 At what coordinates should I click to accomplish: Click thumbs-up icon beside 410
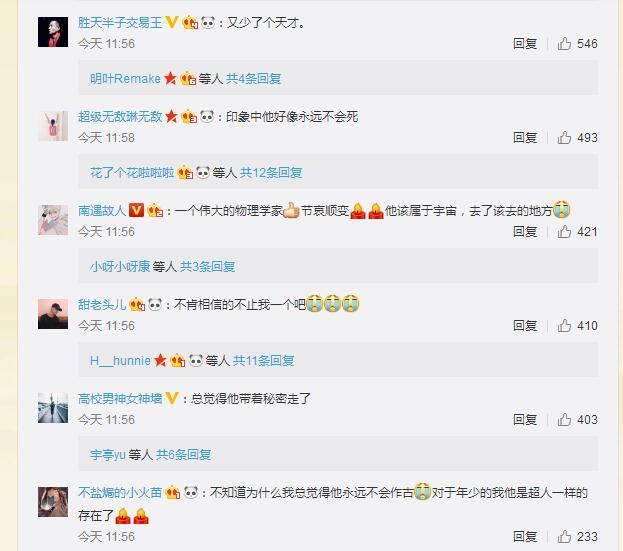pyautogui.click(x=564, y=326)
